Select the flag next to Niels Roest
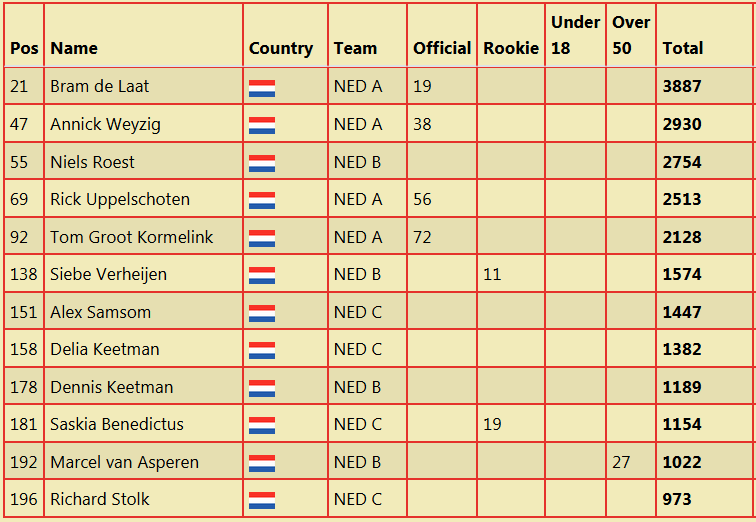 (262, 163)
